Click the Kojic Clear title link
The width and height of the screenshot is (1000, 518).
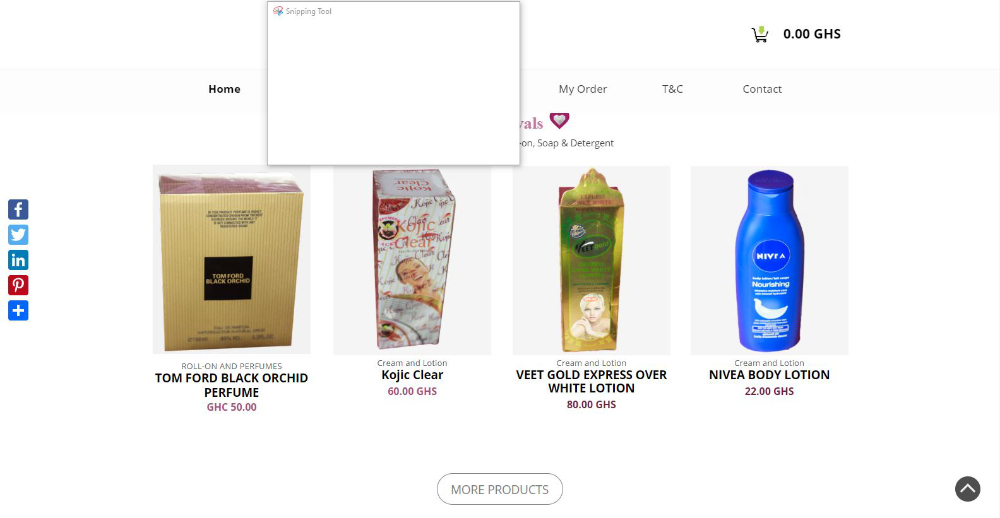click(412, 375)
